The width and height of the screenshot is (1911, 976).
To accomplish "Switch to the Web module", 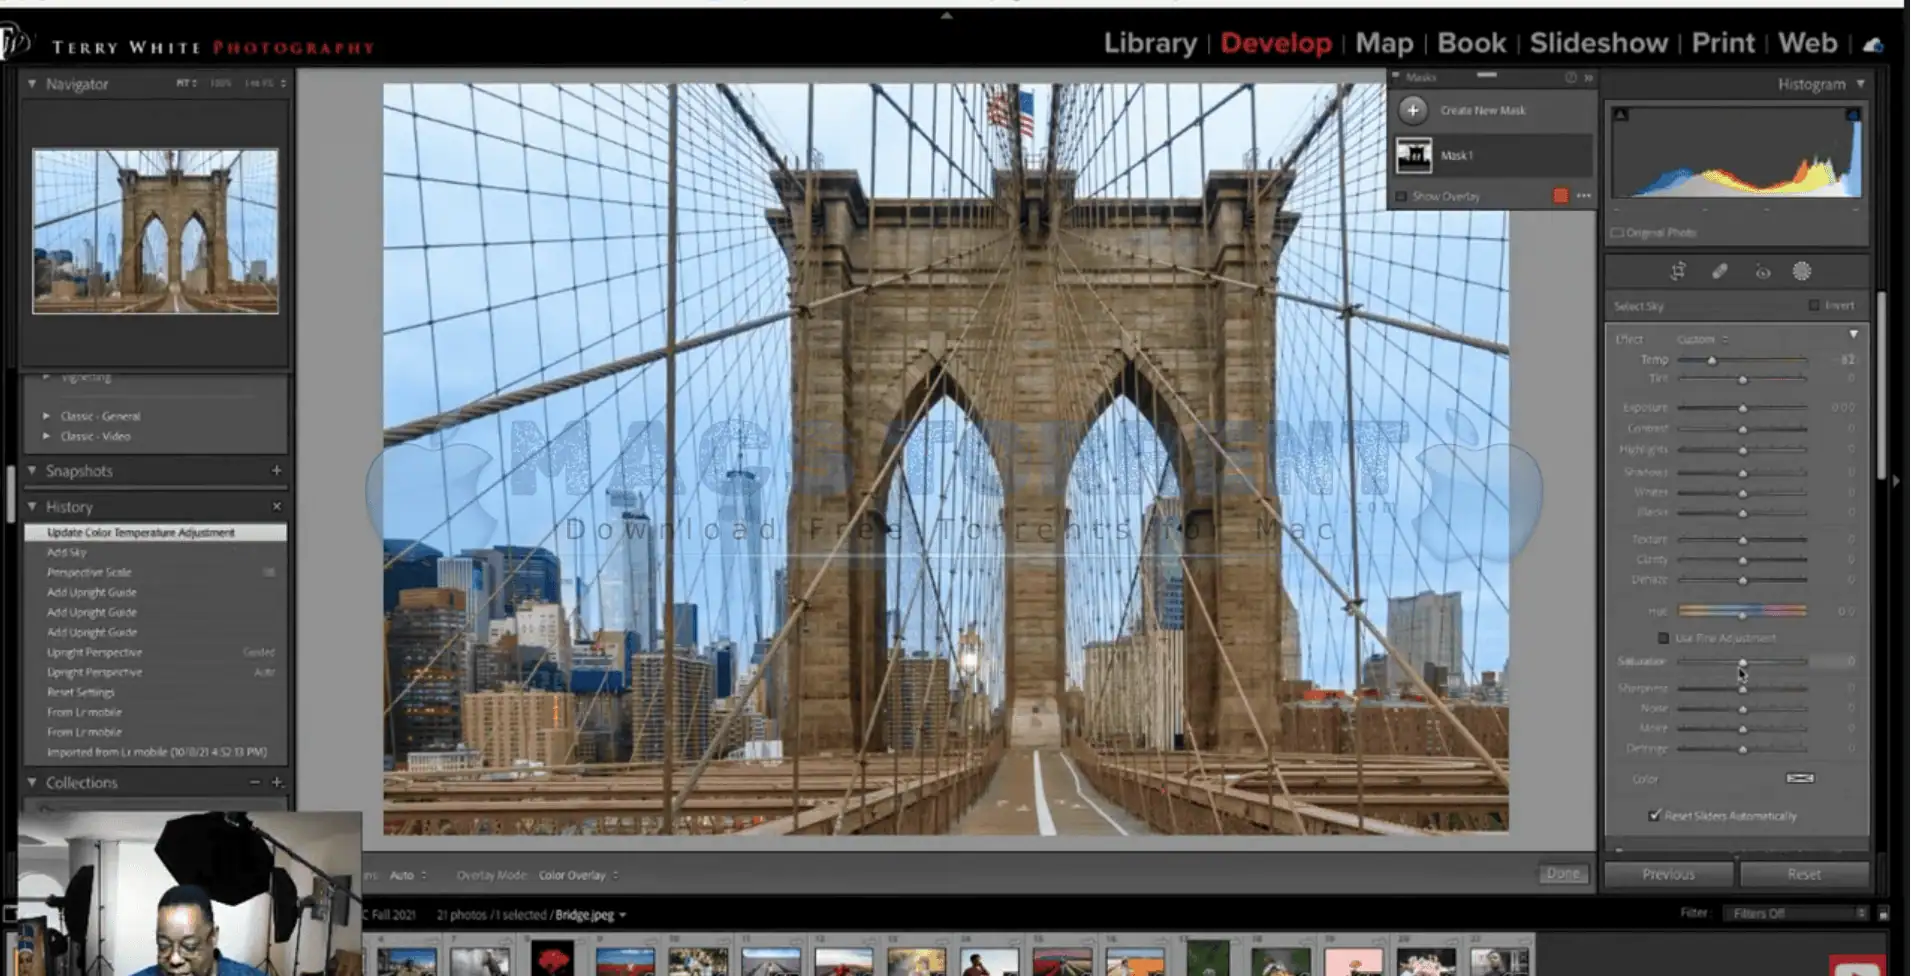I will [1807, 43].
